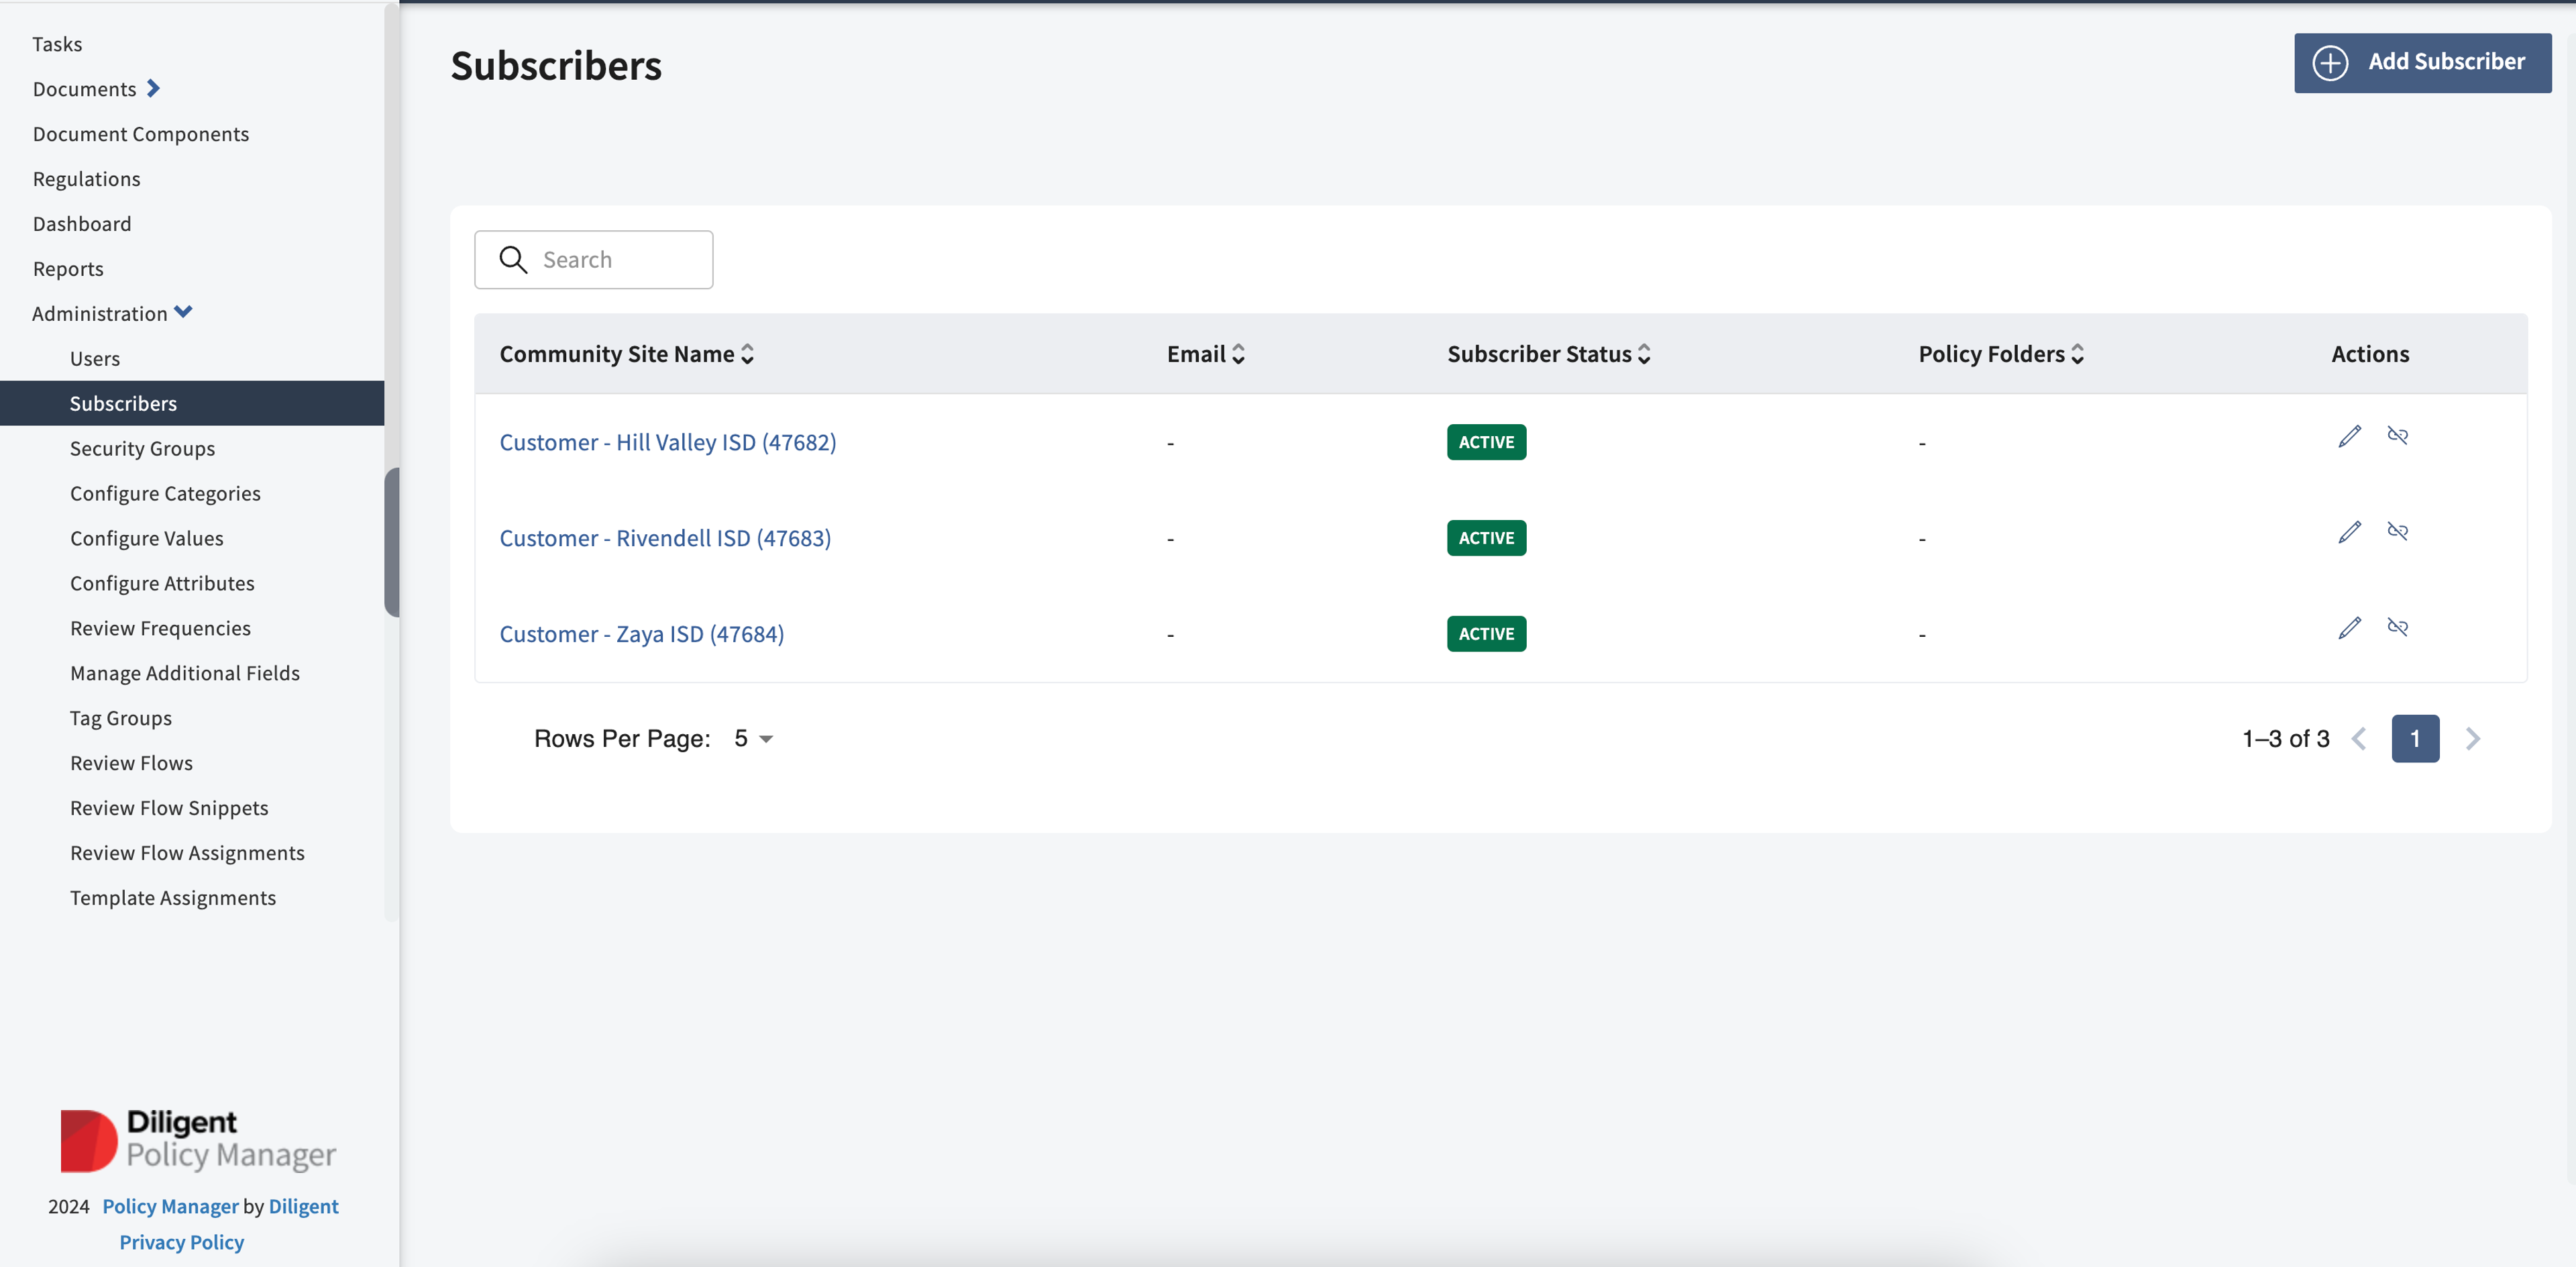Open Review Flow Assignments page
Image resolution: width=2576 pixels, height=1267 pixels.
[x=187, y=854]
